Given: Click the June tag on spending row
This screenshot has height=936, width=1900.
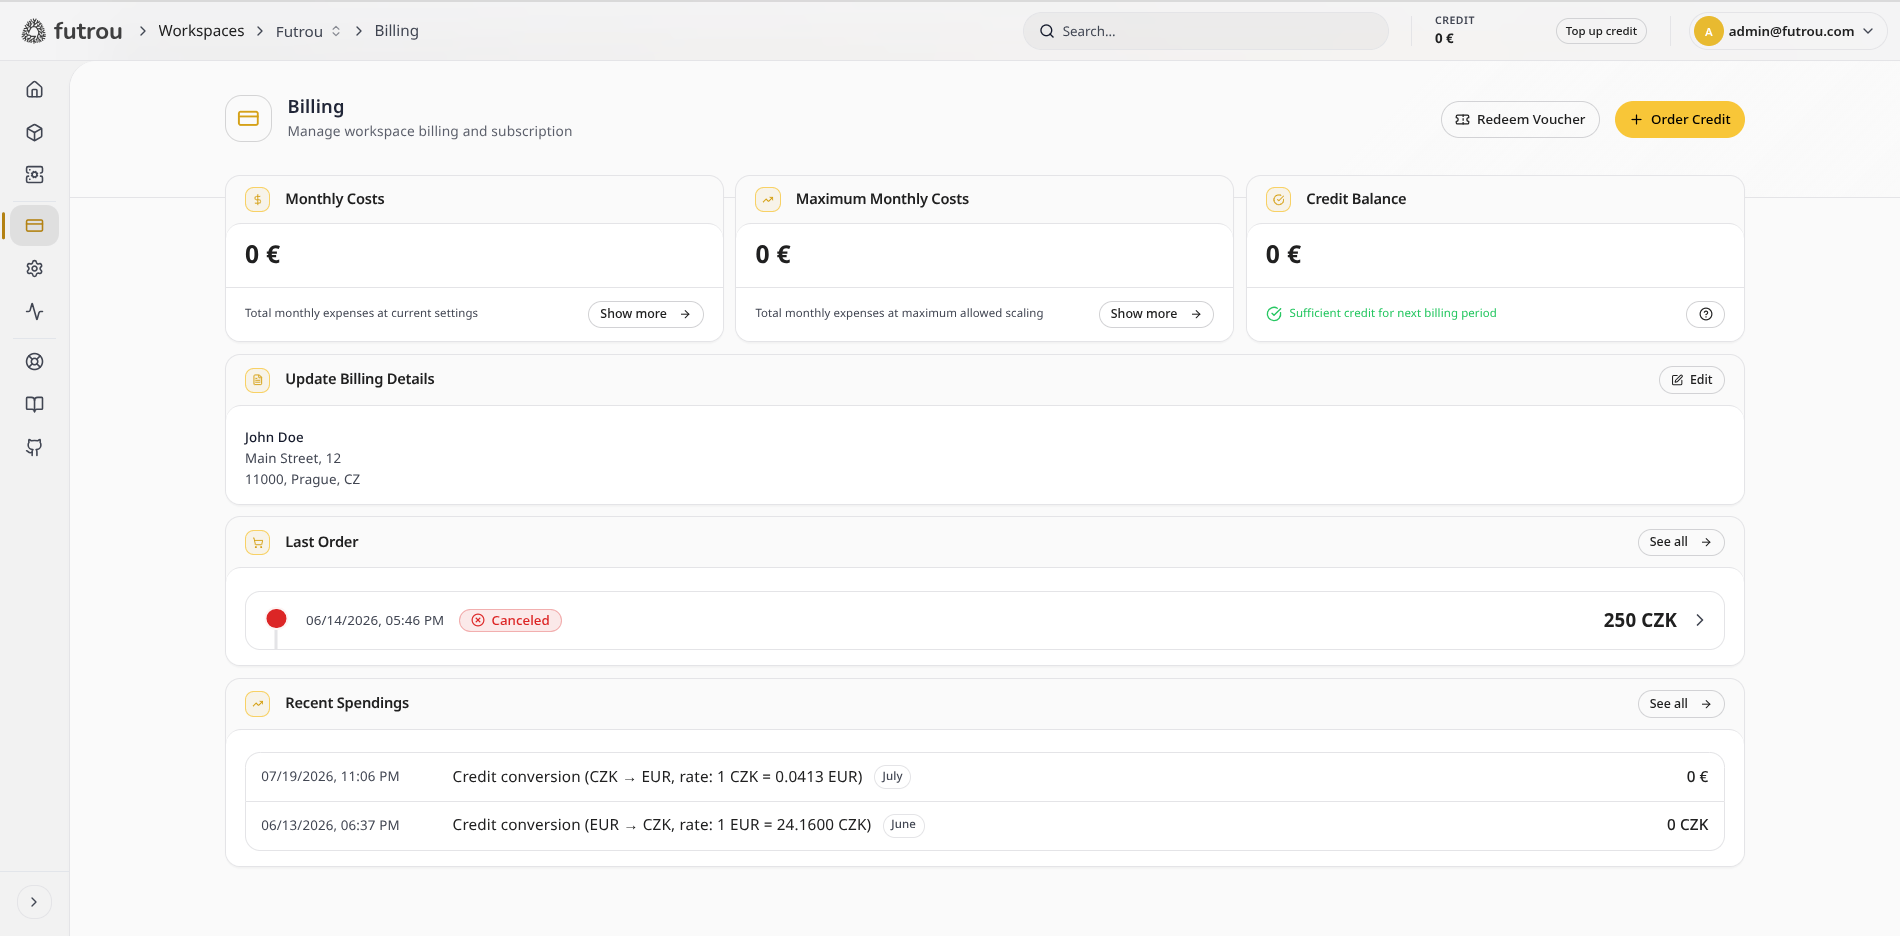Looking at the screenshot, I should point(903,825).
